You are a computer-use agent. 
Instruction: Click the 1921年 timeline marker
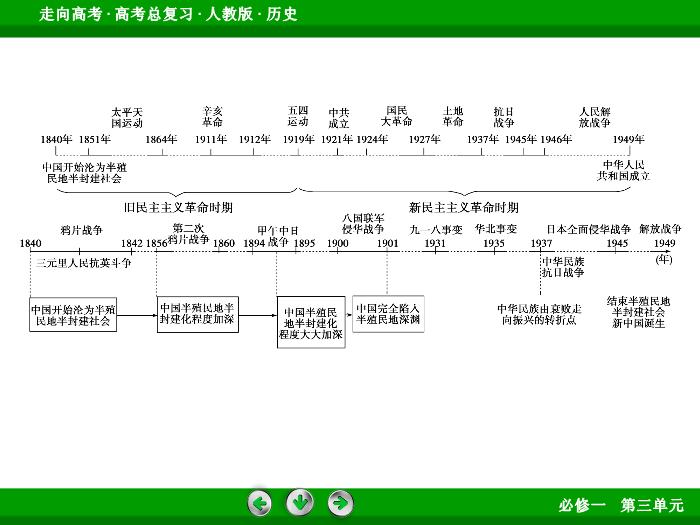[x=337, y=139]
